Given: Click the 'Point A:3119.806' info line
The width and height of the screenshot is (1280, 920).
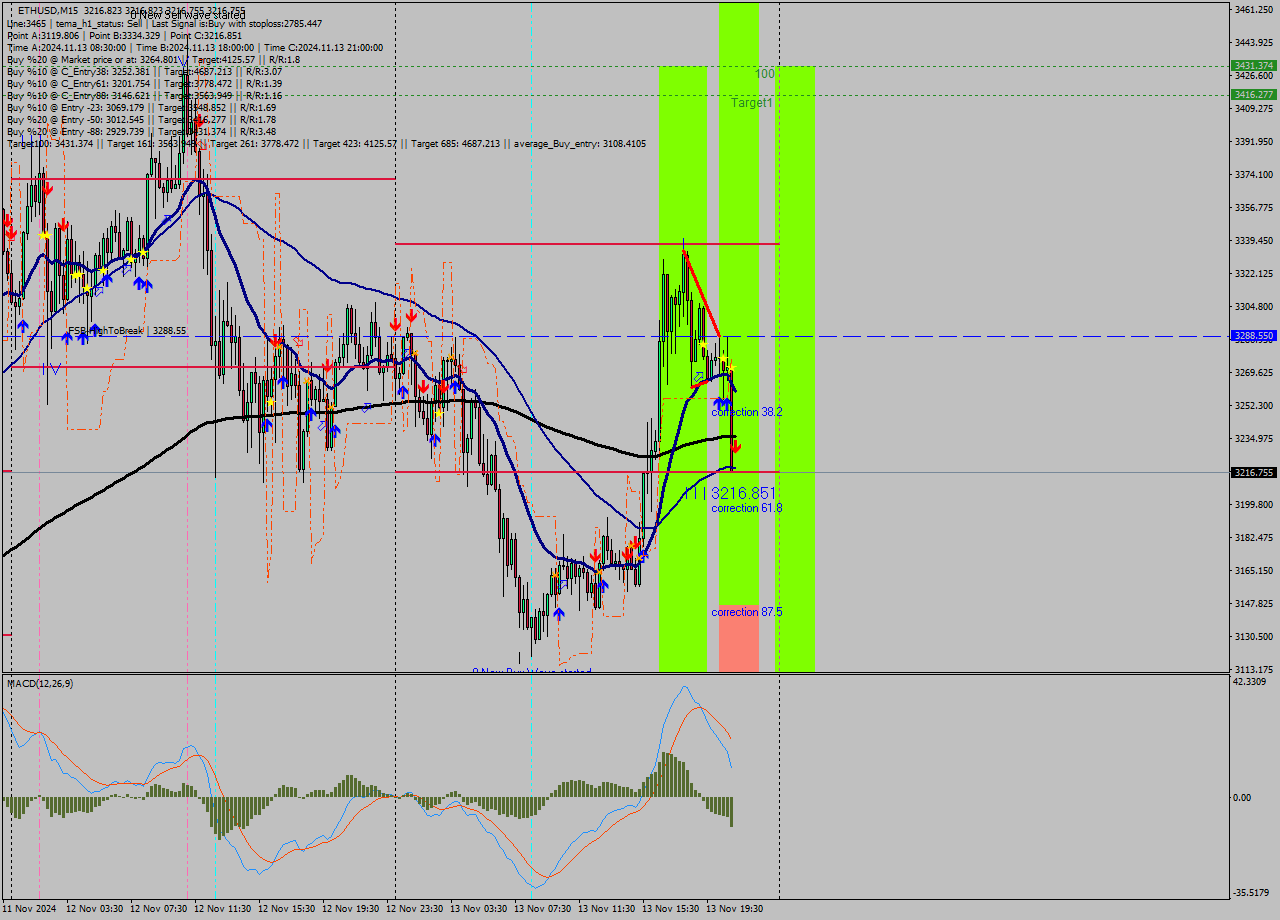Looking at the screenshot, I should pyautogui.click(x=125, y=35).
